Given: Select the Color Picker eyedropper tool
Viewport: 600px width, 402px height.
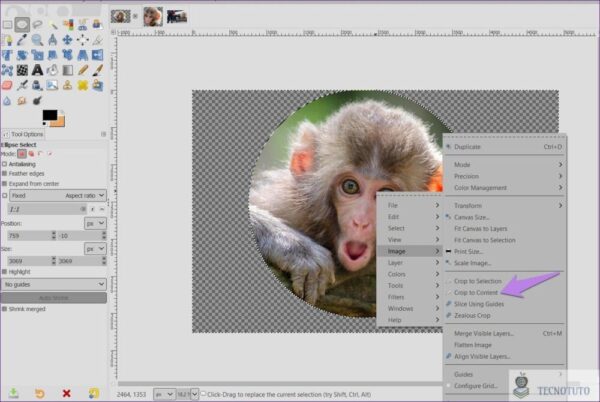Looking at the screenshot, I should click(x=22, y=40).
